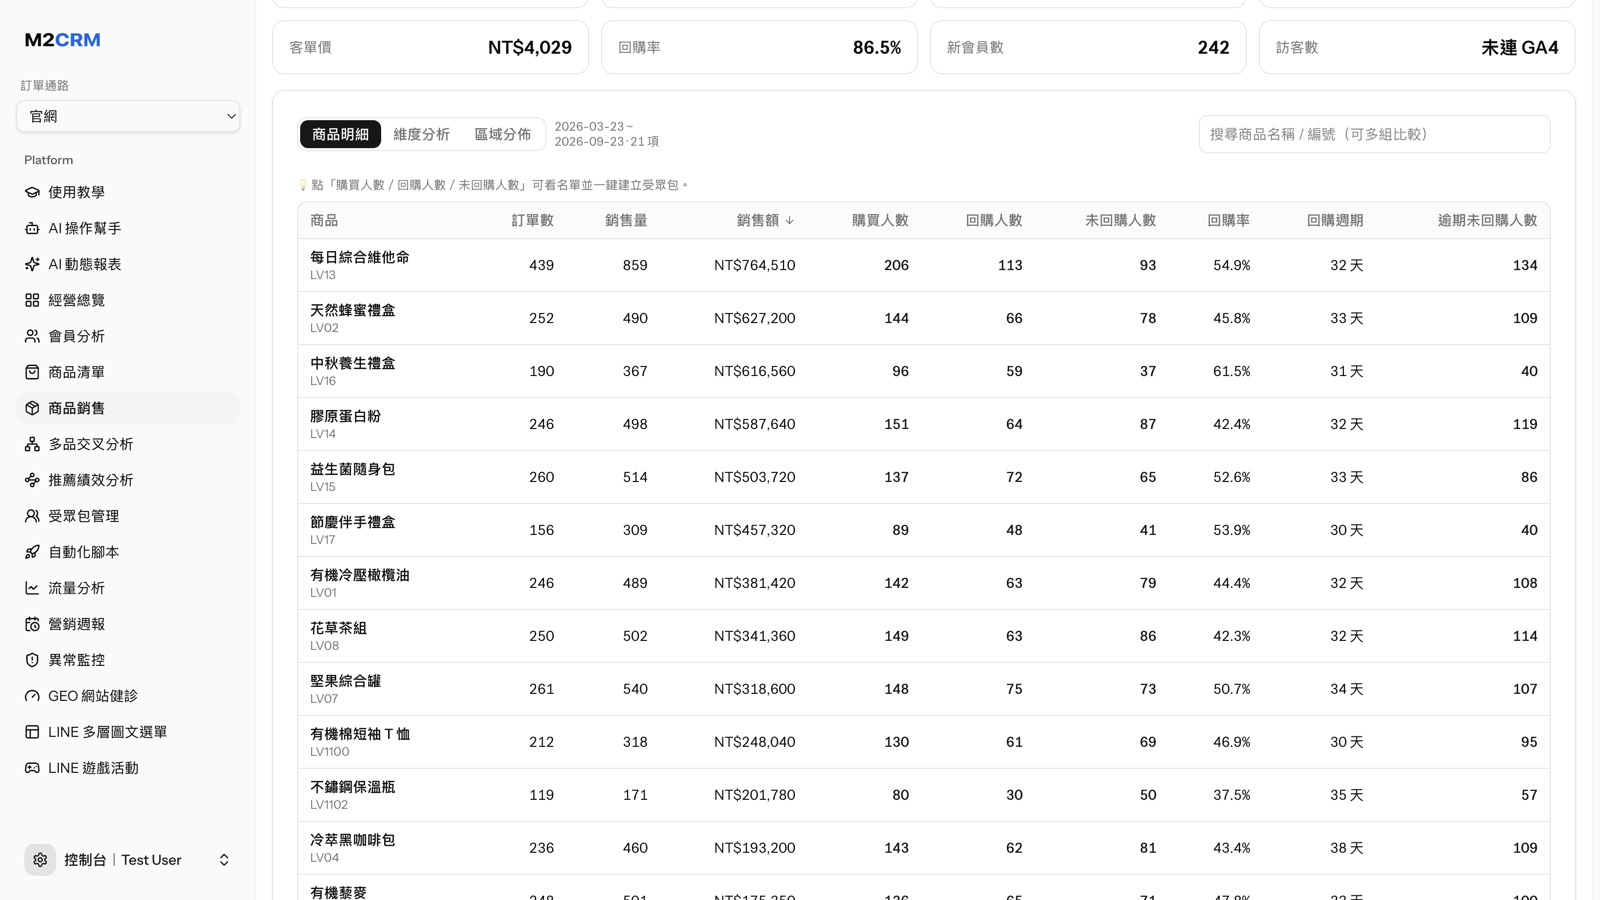Click the 會員分析 users icon

point(32,336)
